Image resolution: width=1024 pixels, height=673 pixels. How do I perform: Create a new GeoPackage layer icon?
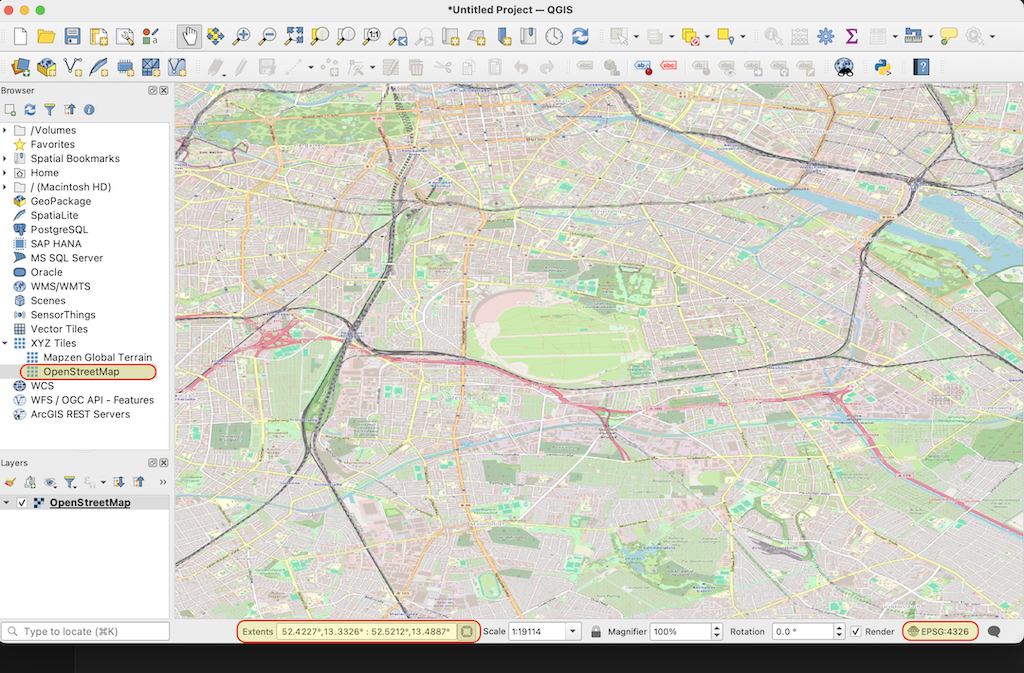(46, 67)
